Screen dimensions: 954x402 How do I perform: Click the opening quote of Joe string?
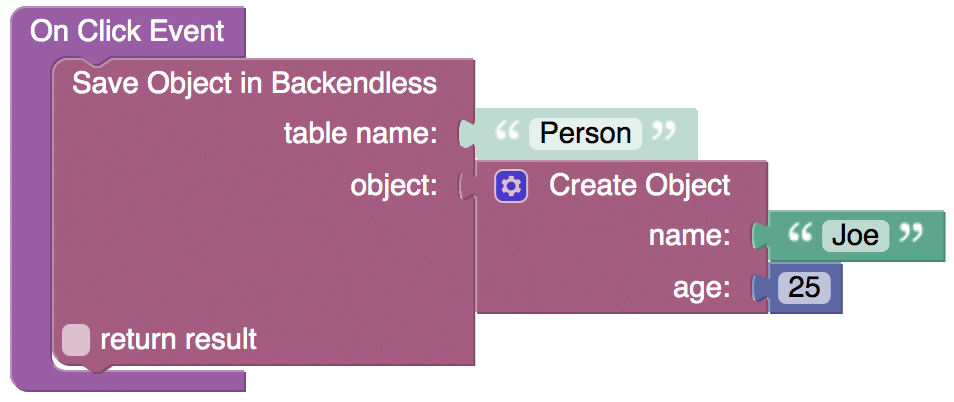[800, 232]
